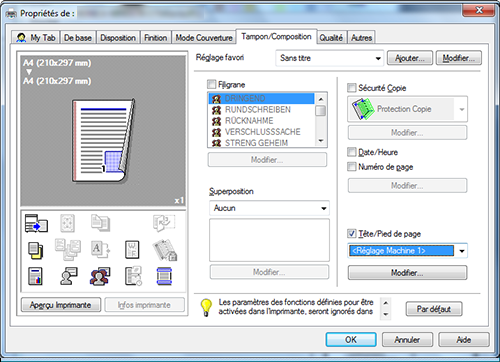Click the document with clock icon
This screenshot has height=362, width=500.
pos(133,276)
